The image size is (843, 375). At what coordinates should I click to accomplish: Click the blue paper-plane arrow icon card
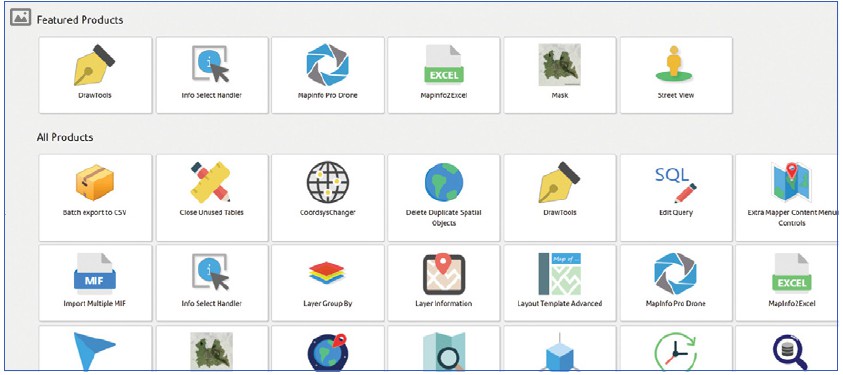pyautogui.click(x=95, y=348)
